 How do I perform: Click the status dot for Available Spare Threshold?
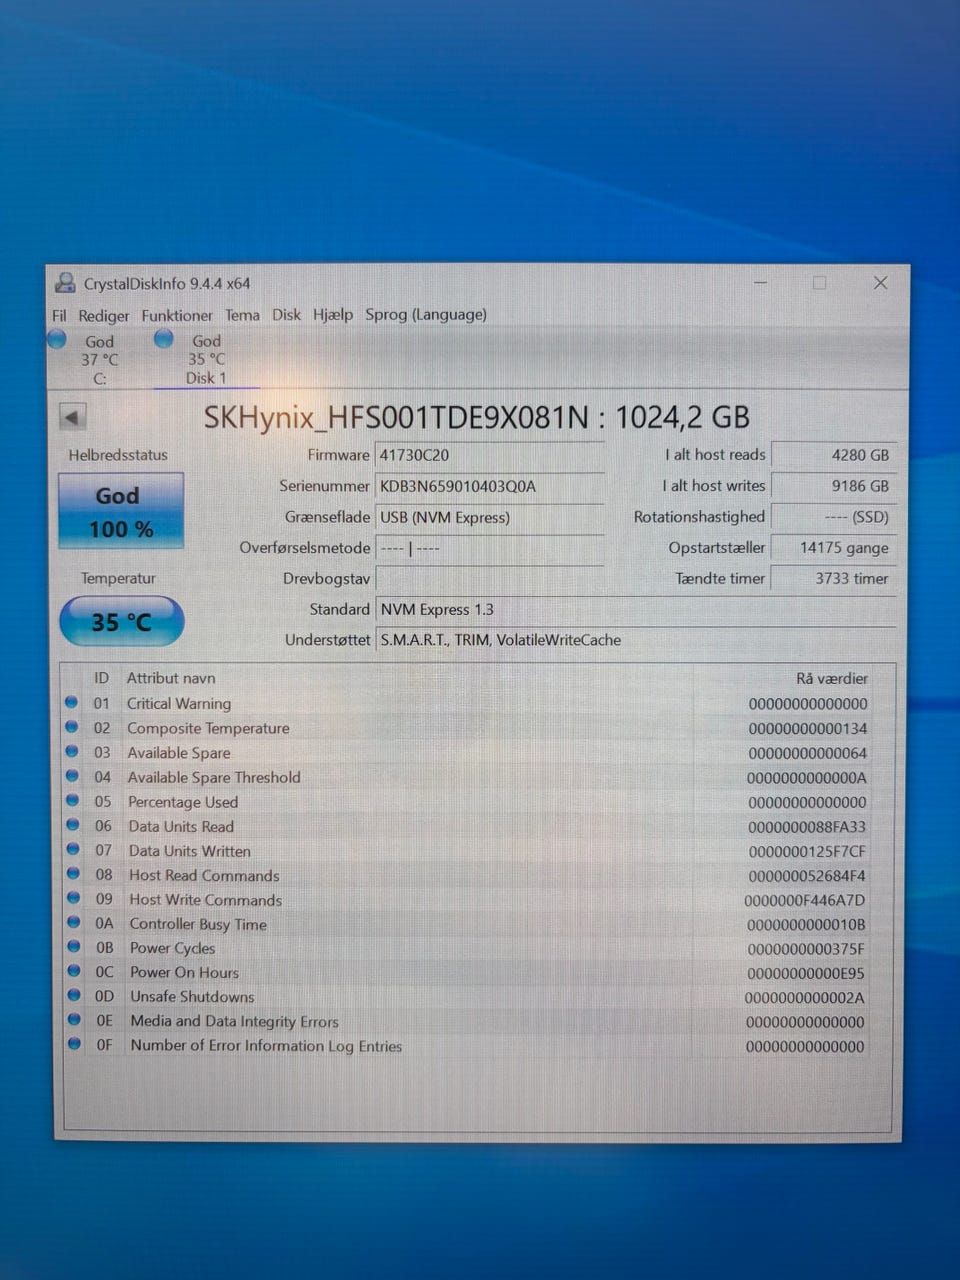pyautogui.click(x=72, y=776)
